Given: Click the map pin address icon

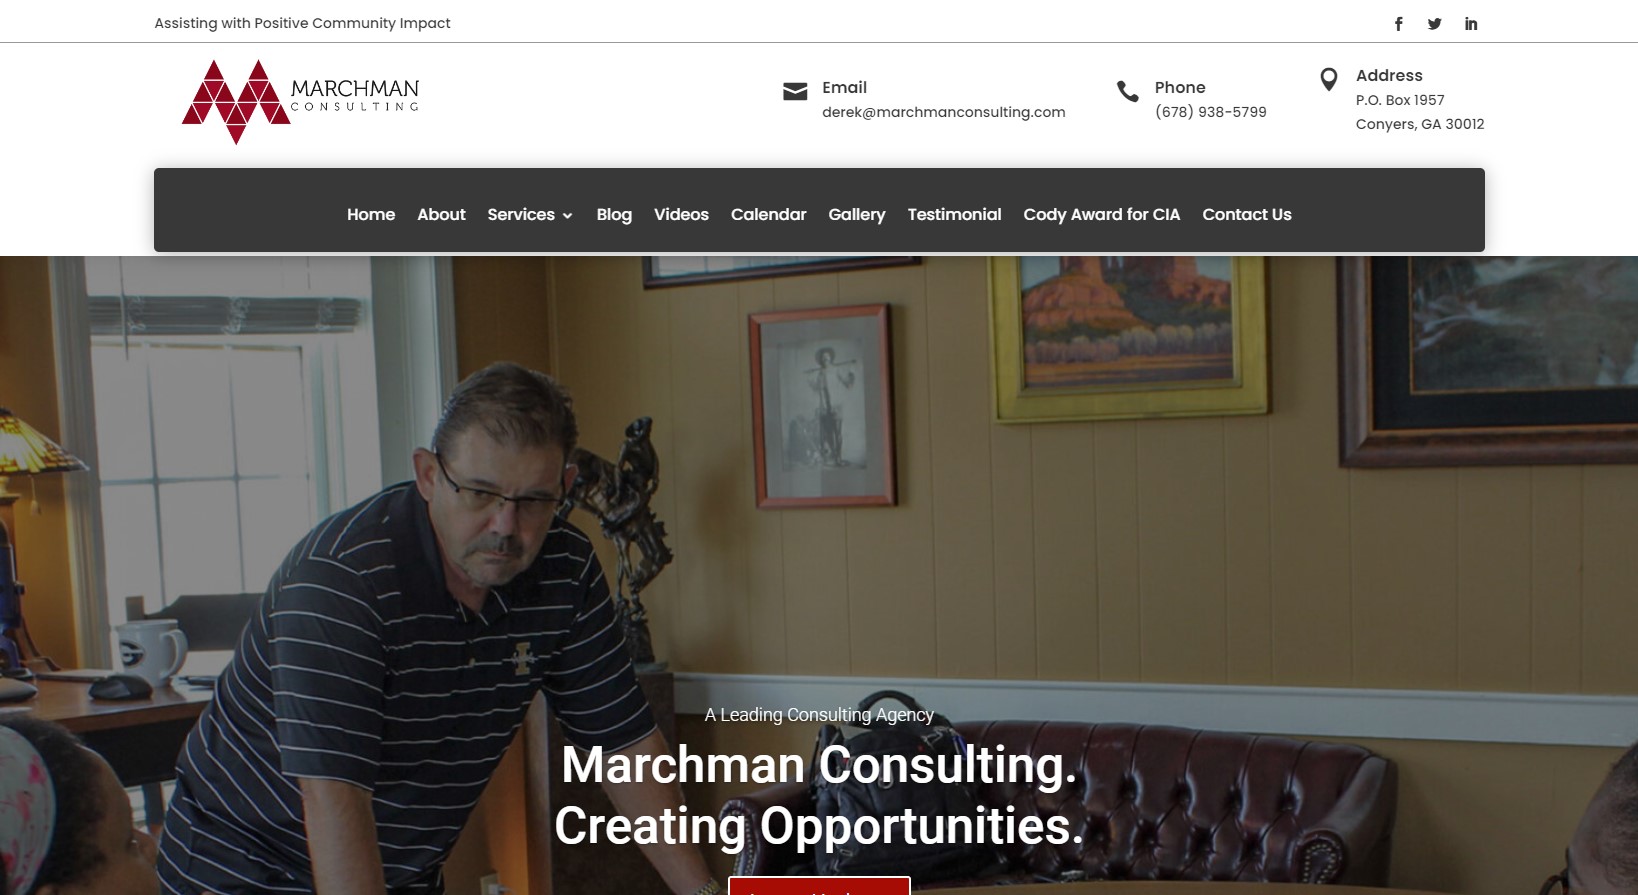Looking at the screenshot, I should click(x=1329, y=80).
